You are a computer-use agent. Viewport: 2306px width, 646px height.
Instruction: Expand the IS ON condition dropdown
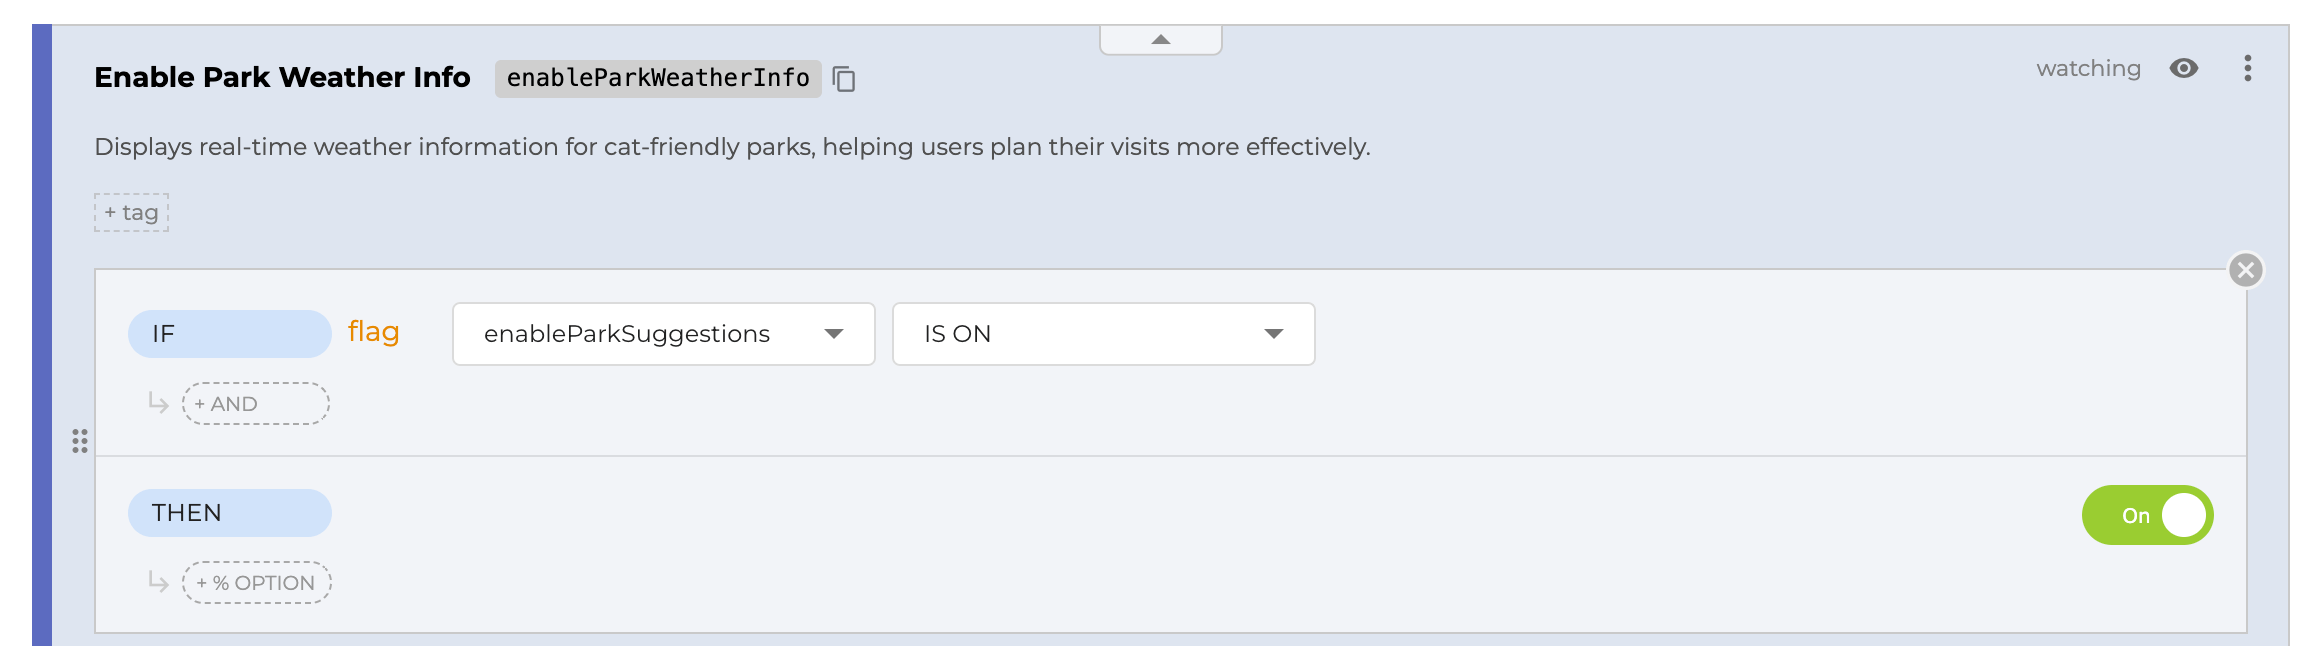tap(1102, 334)
